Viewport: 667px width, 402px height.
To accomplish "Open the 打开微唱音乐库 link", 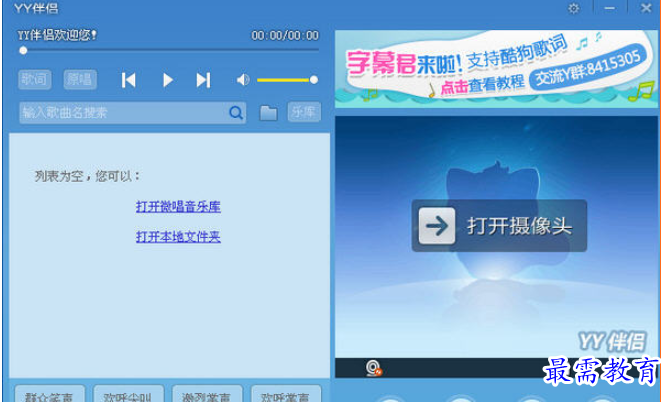I will pos(178,207).
